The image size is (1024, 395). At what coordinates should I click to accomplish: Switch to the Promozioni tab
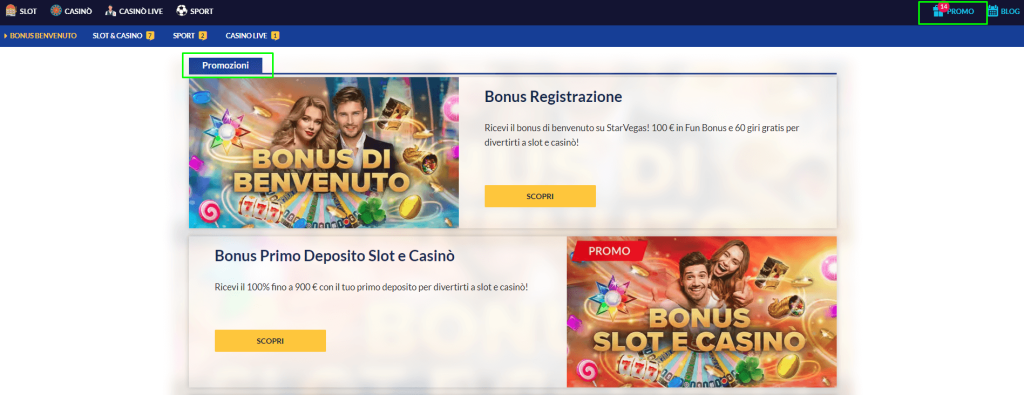click(x=225, y=65)
